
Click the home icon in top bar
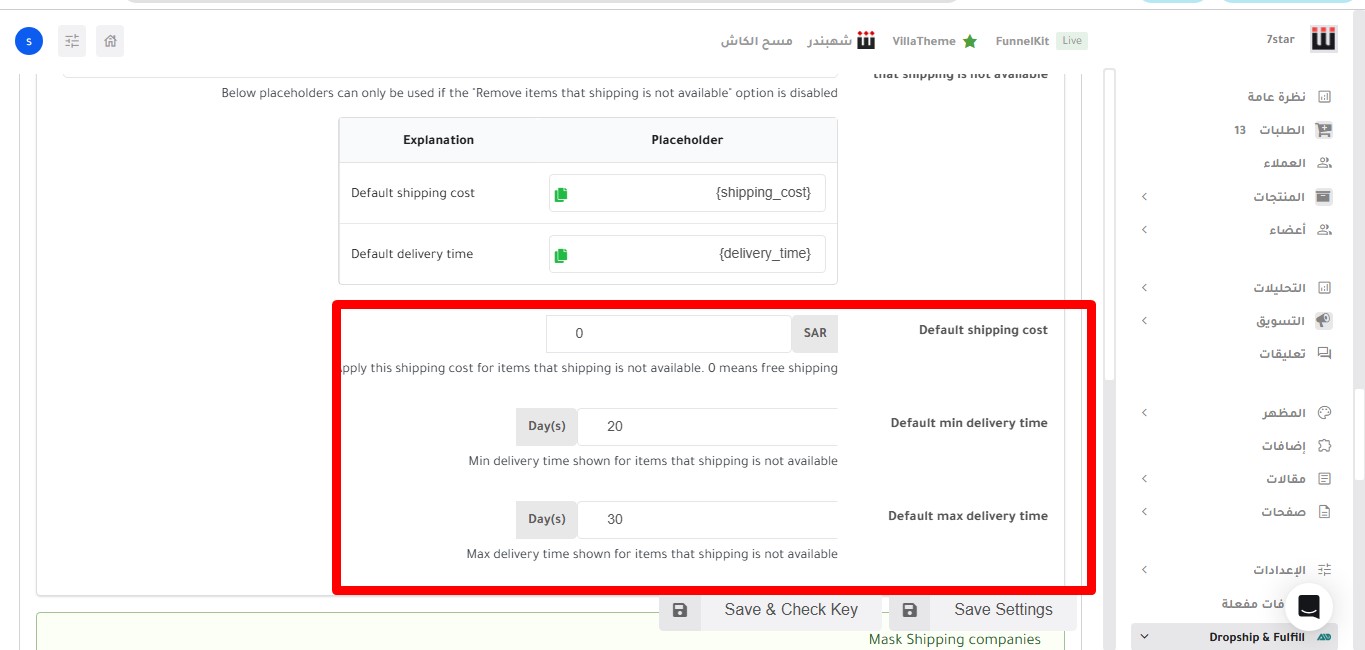pos(110,41)
